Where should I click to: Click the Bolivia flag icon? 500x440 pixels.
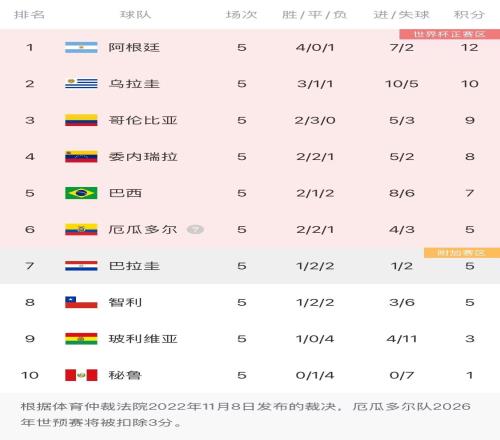(81, 339)
